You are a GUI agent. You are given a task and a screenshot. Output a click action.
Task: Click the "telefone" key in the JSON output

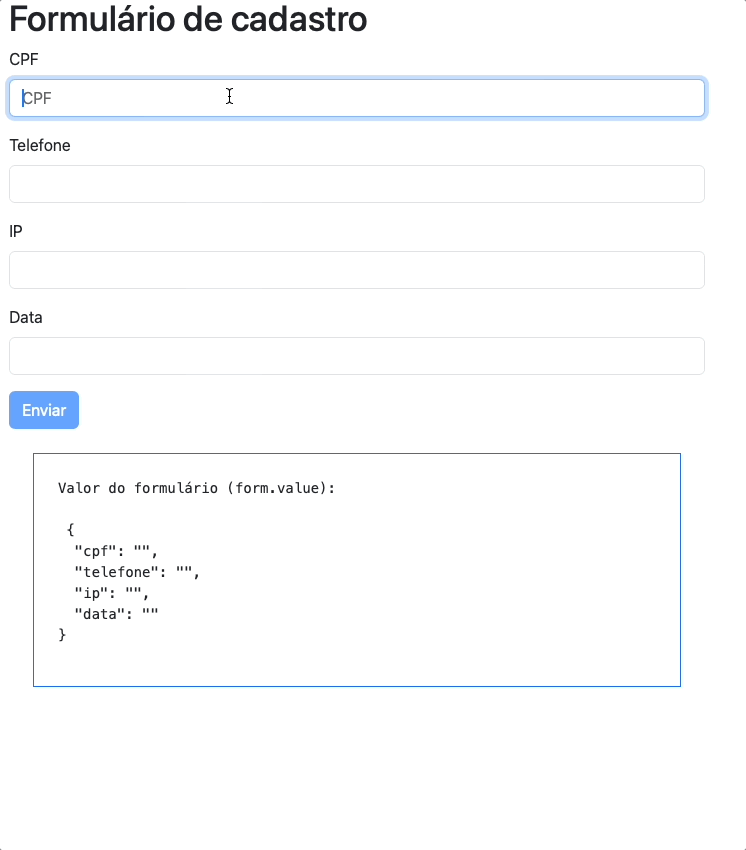pos(116,572)
